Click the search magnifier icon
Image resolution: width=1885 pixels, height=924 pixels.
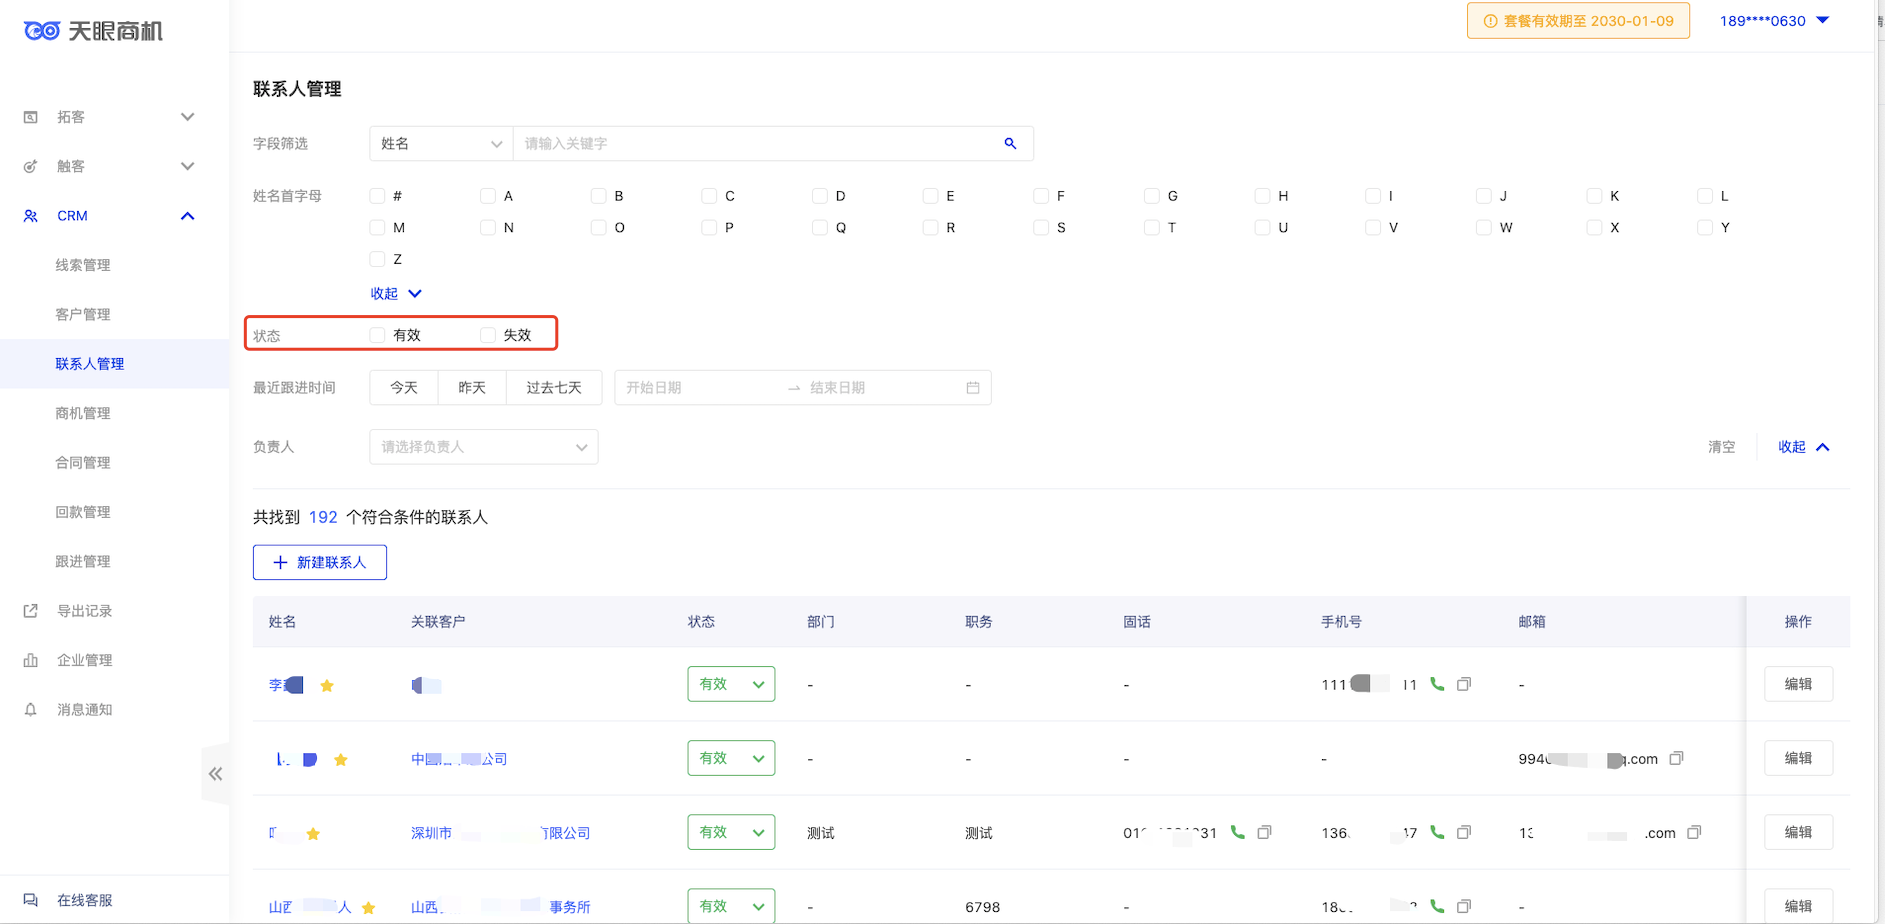pyautogui.click(x=1010, y=144)
